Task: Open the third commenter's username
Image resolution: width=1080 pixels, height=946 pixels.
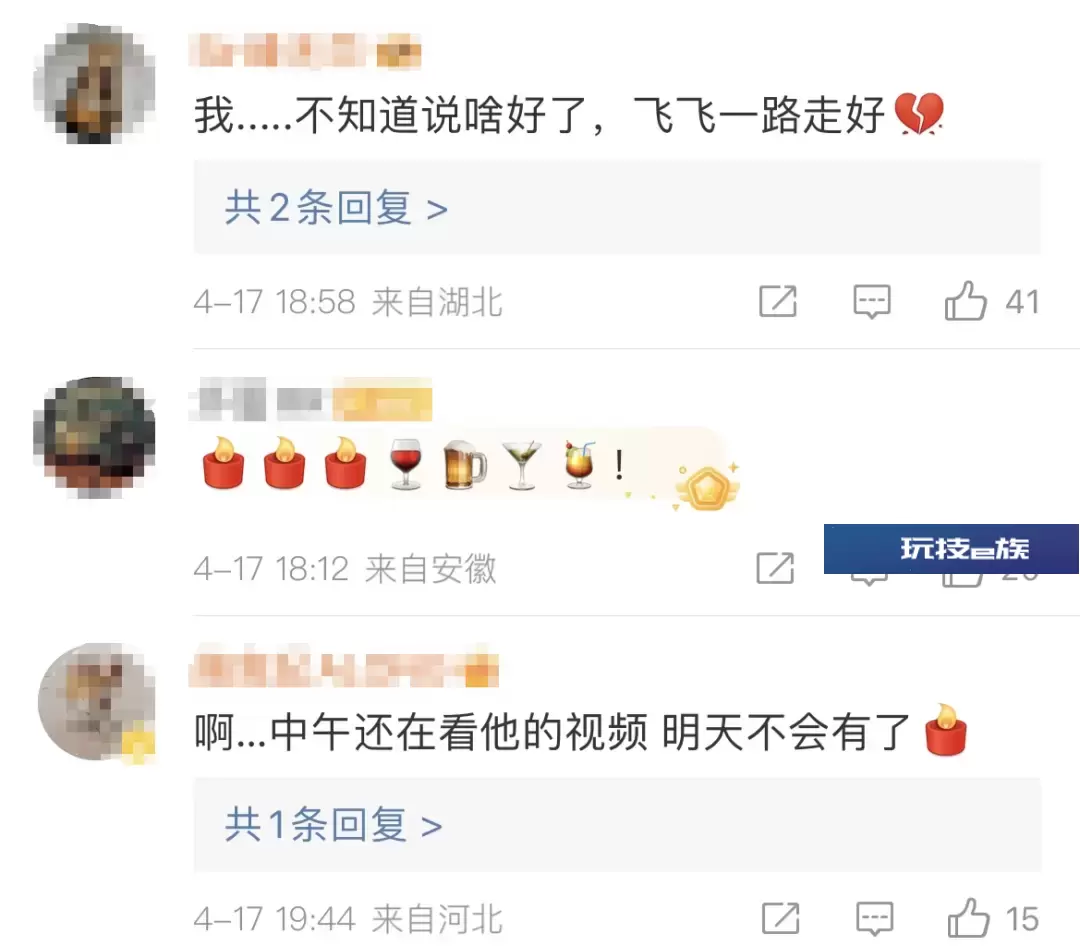Action: tap(344, 666)
